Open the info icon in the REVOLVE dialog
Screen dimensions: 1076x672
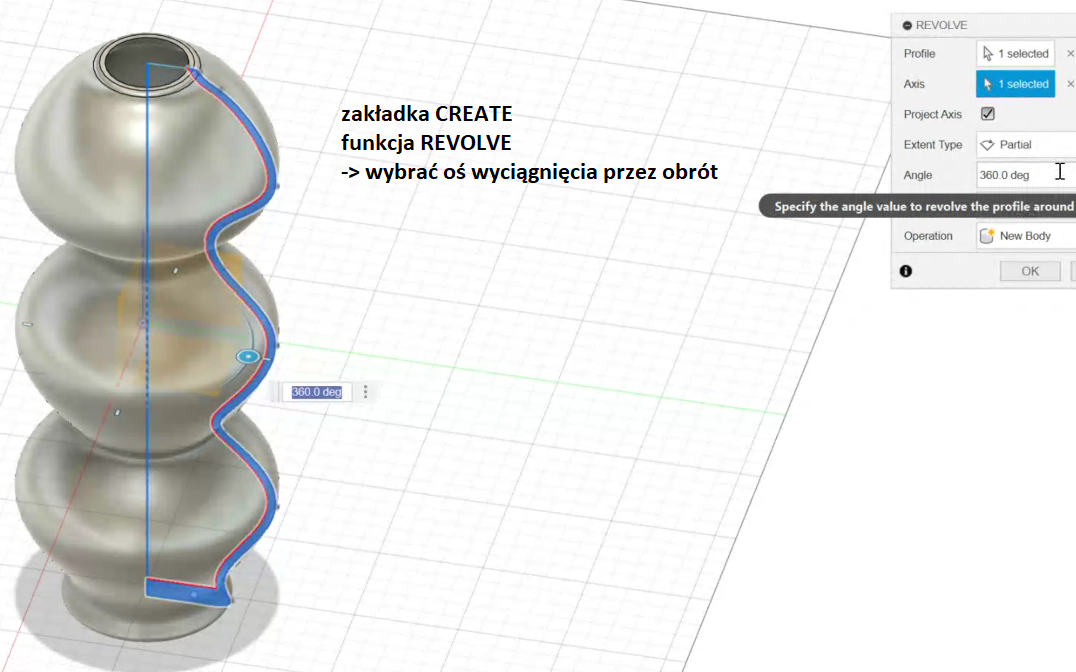coord(906,271)
